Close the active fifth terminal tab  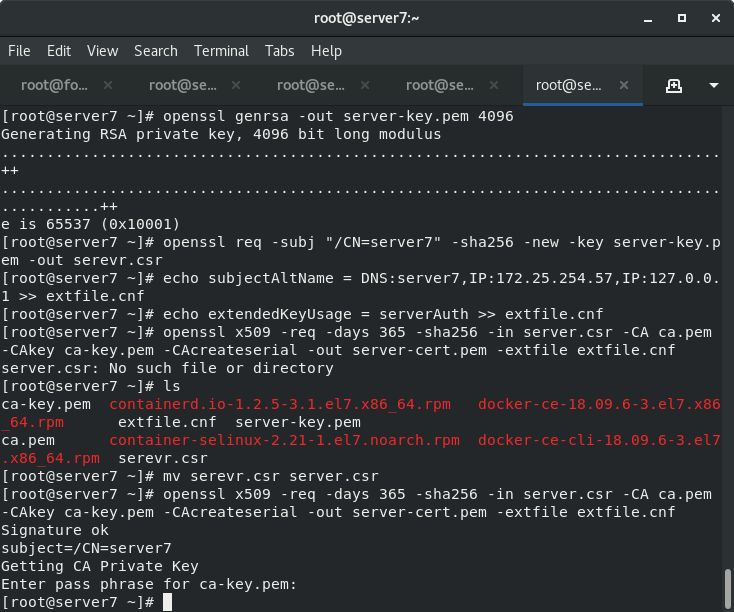click(x=624, y=85)
